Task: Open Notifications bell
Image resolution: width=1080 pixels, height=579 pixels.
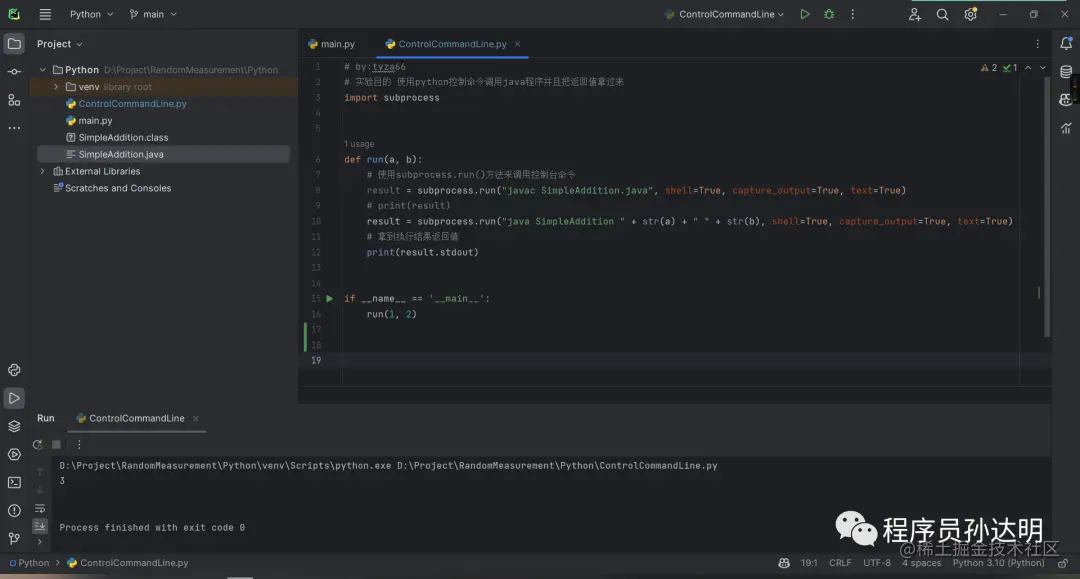Action: [x=1066, y=43]
